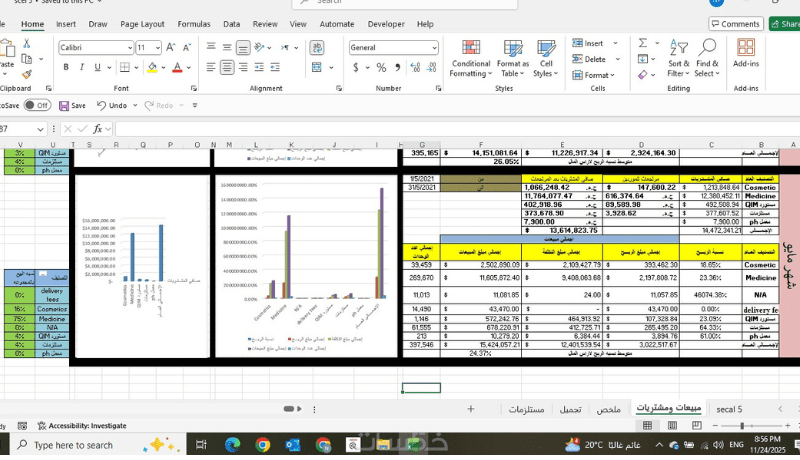Click Merge and Center icon
The image size is (800, 460).
click(x=317, y=67)
